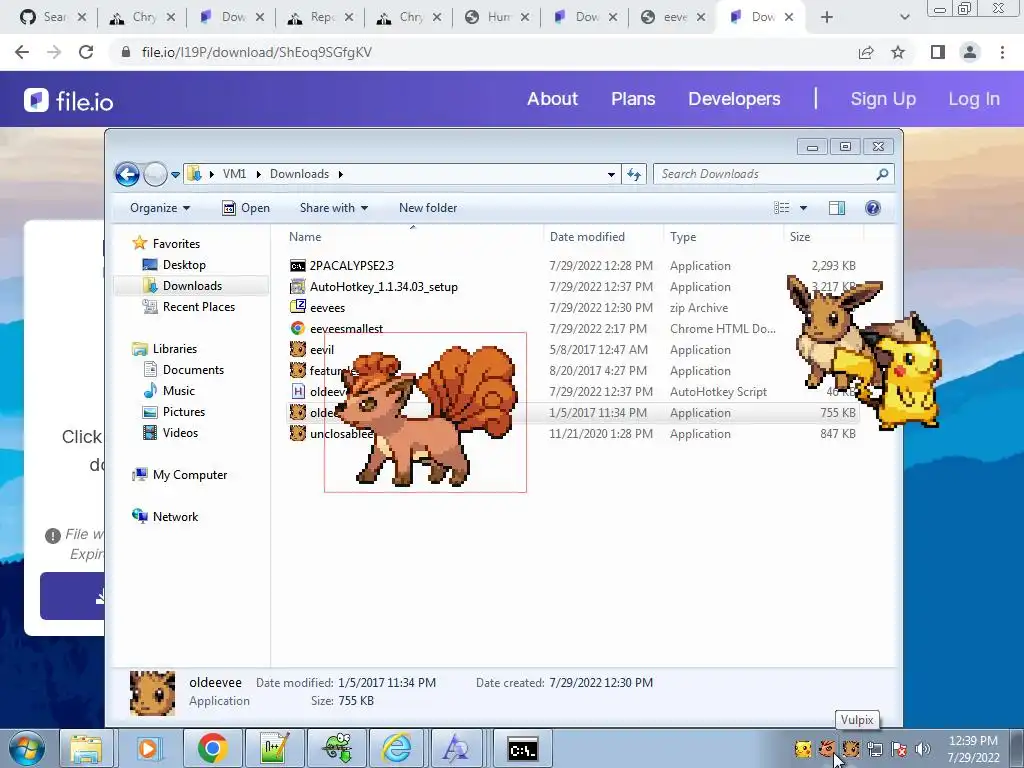Click Sign Up on file.io
This screenshot has width=1024, height=768.
883,99
